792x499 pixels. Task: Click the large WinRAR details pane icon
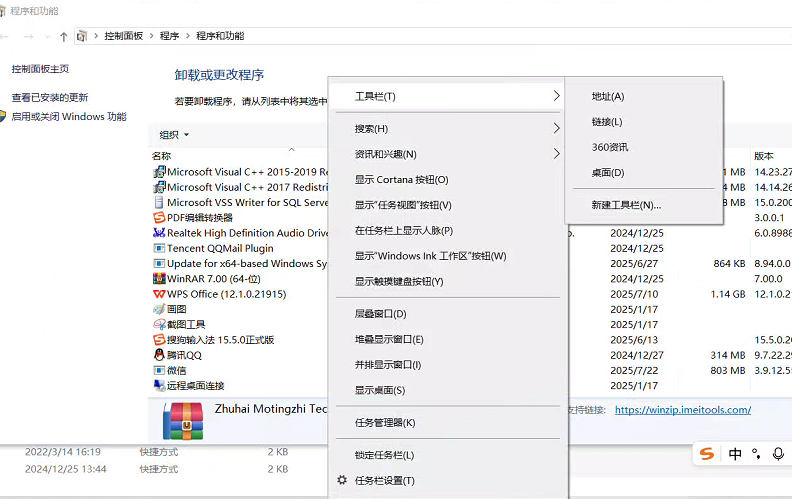pyautogui.click(x=183, y=421)
